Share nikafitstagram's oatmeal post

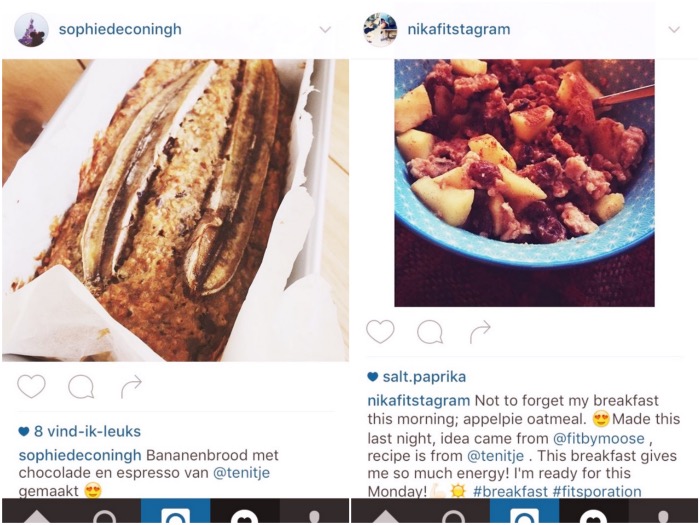click(480, 332)
